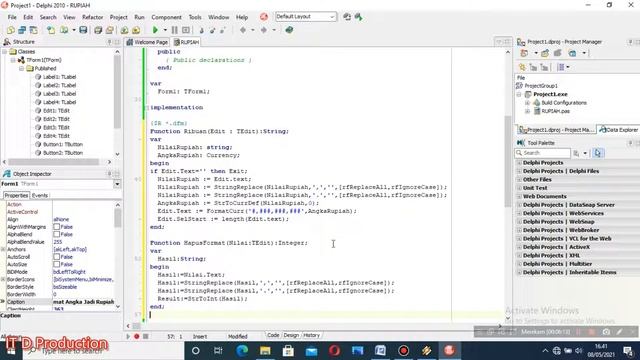The image size is (640, 360).
Task: Click the Sync view icon in Project Manager
Action: point(522,67)
